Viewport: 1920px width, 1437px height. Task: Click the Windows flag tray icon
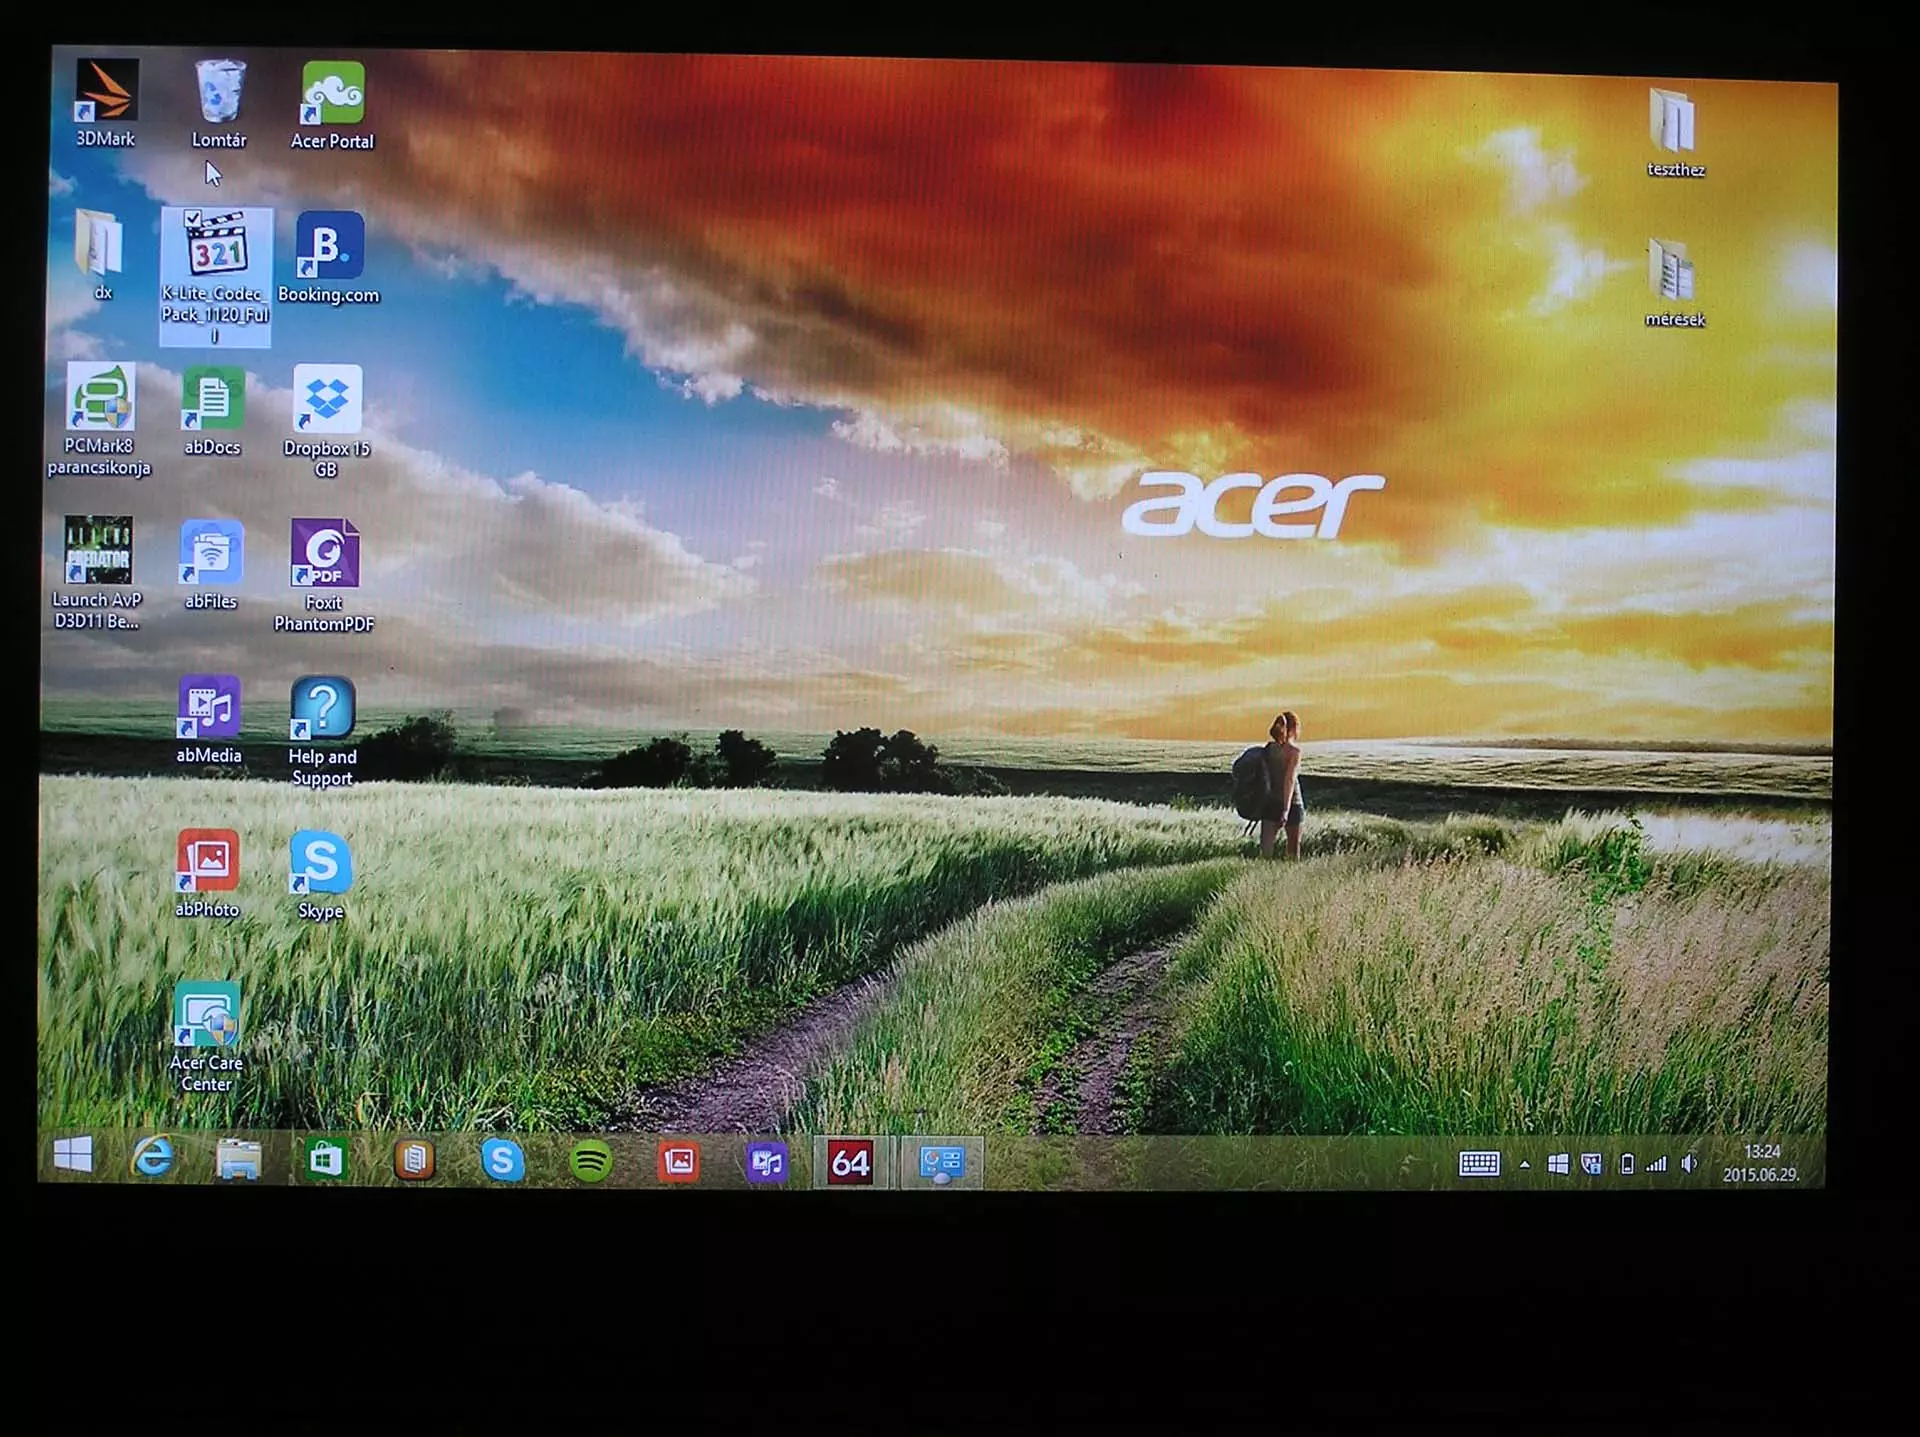1557,1164
